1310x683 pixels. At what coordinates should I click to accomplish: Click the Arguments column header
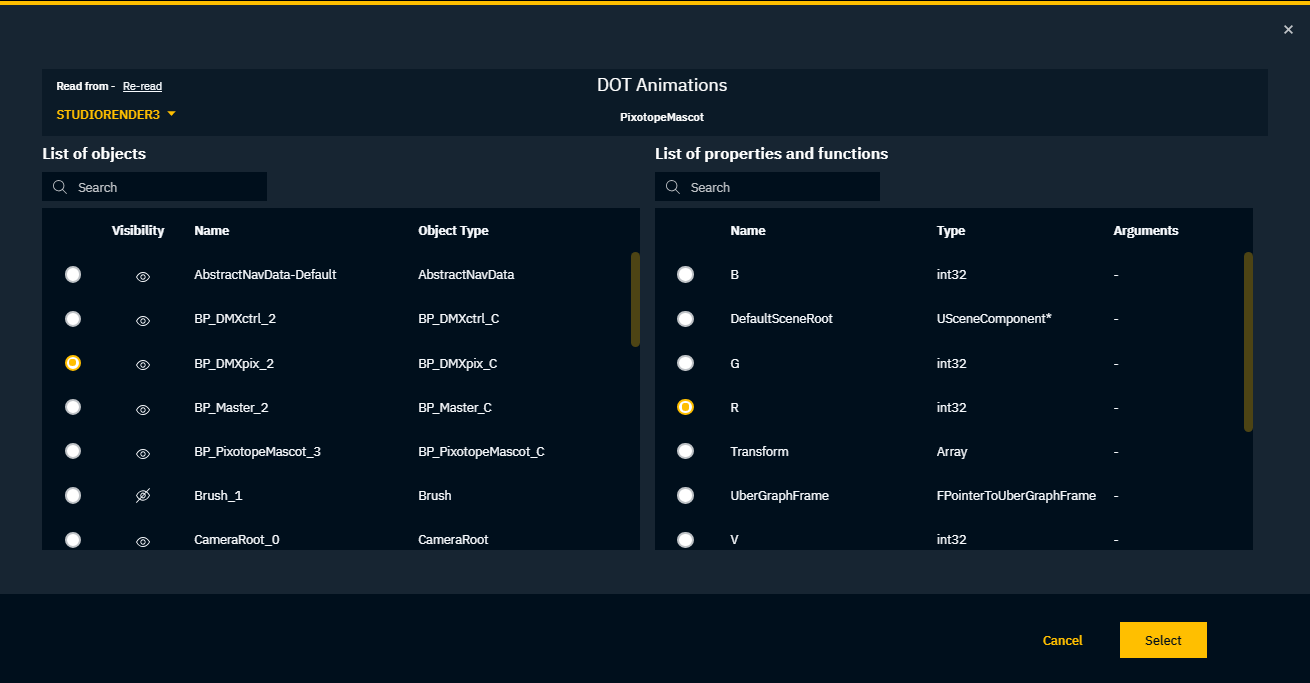coord(1145,230)
